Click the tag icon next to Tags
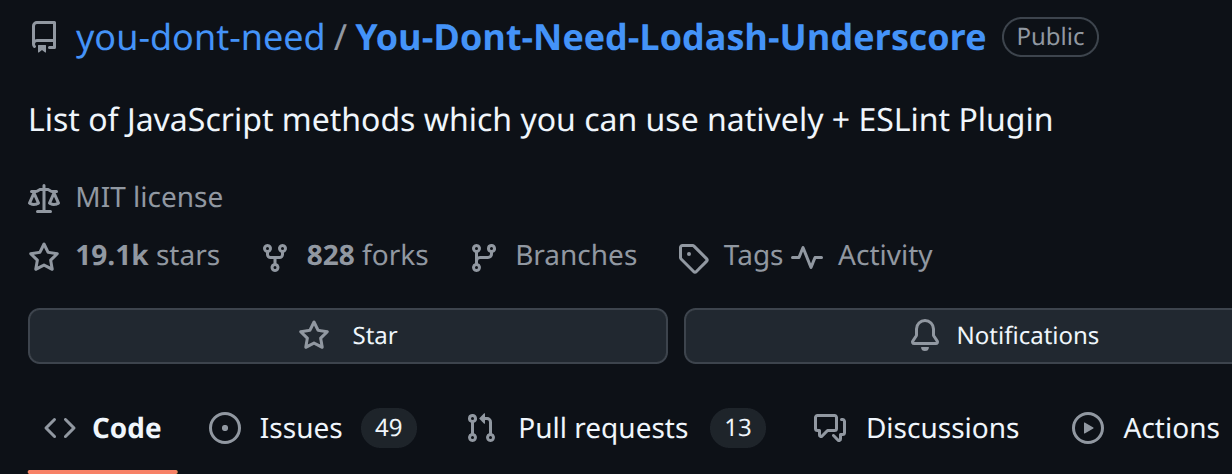1232x474 pixels. (693, 258)
